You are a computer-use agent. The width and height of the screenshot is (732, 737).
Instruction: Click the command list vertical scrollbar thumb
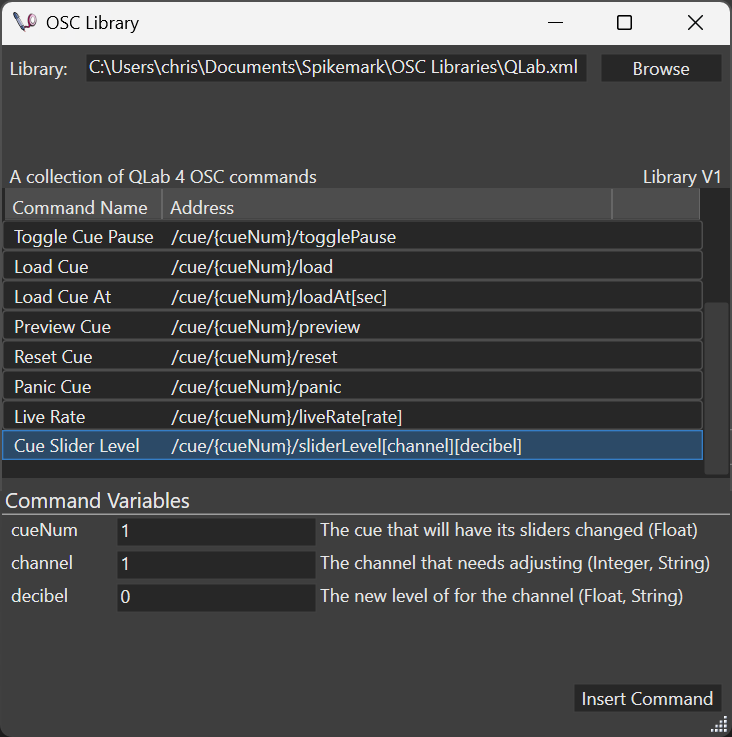coord(716,388)
